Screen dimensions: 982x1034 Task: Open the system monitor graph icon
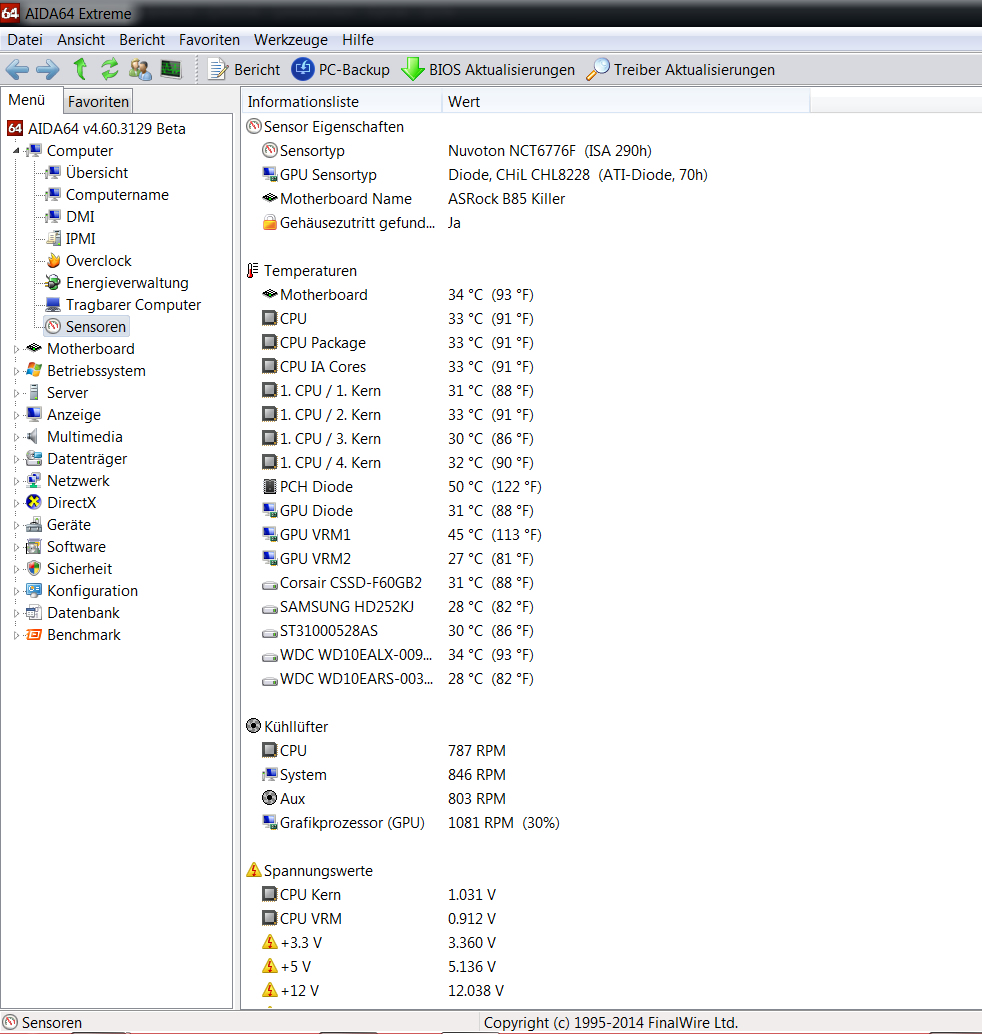click(171, 69)
